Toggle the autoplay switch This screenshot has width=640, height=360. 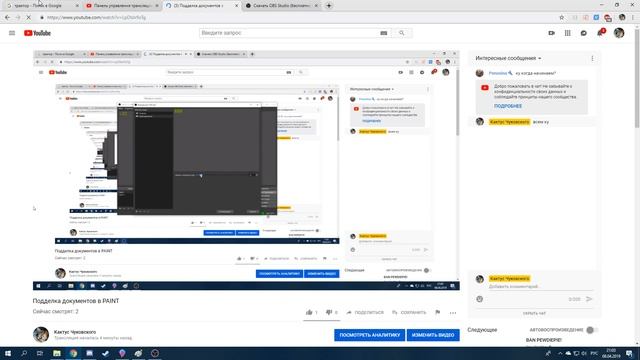pyautogui.click(x=591, y=330)
